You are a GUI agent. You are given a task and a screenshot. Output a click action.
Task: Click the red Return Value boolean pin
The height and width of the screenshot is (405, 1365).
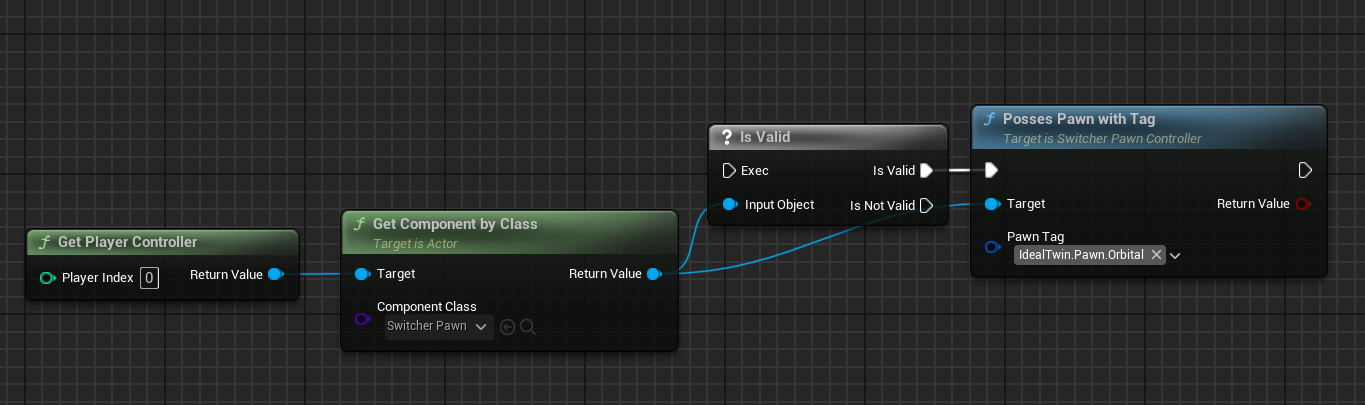[1303, 204]
